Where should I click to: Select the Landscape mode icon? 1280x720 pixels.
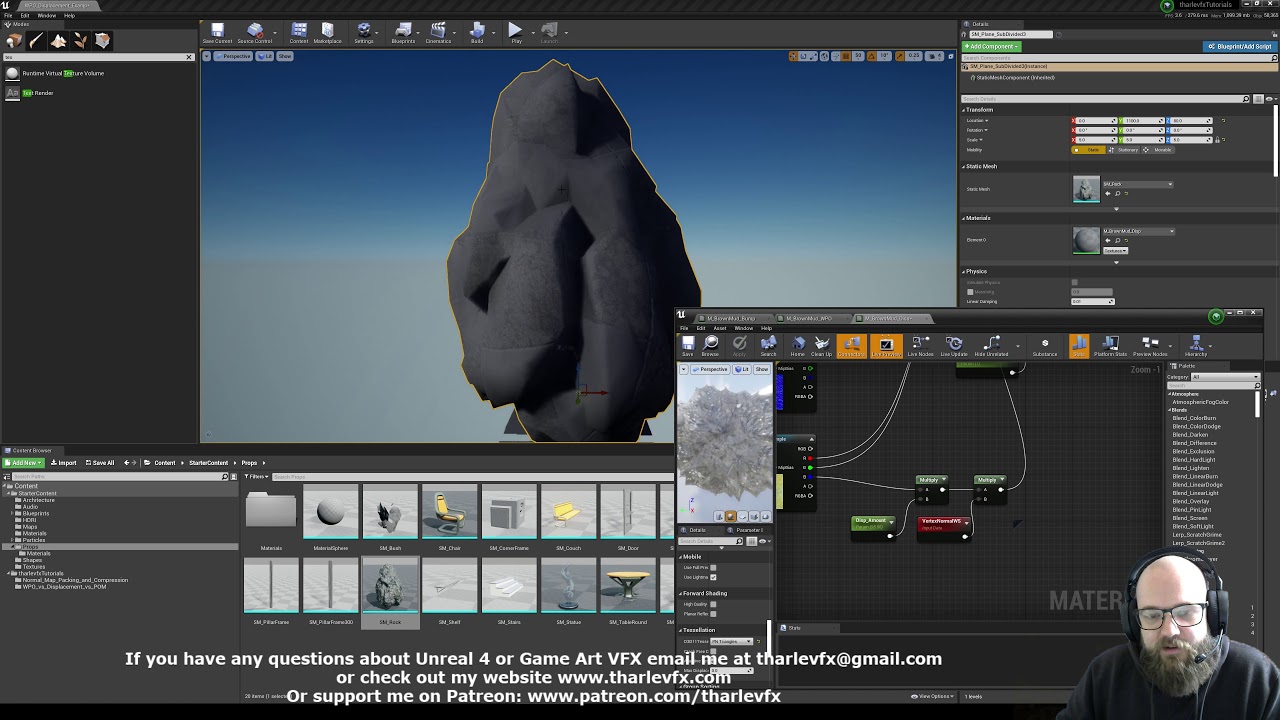tap(58, 41)
